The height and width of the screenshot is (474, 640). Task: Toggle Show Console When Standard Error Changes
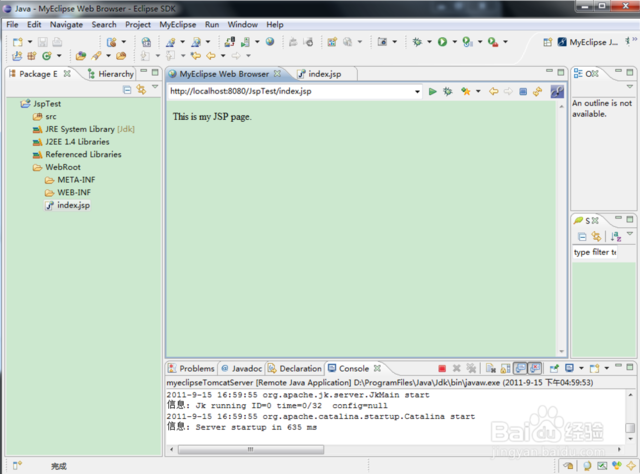[x=534, y=368]
